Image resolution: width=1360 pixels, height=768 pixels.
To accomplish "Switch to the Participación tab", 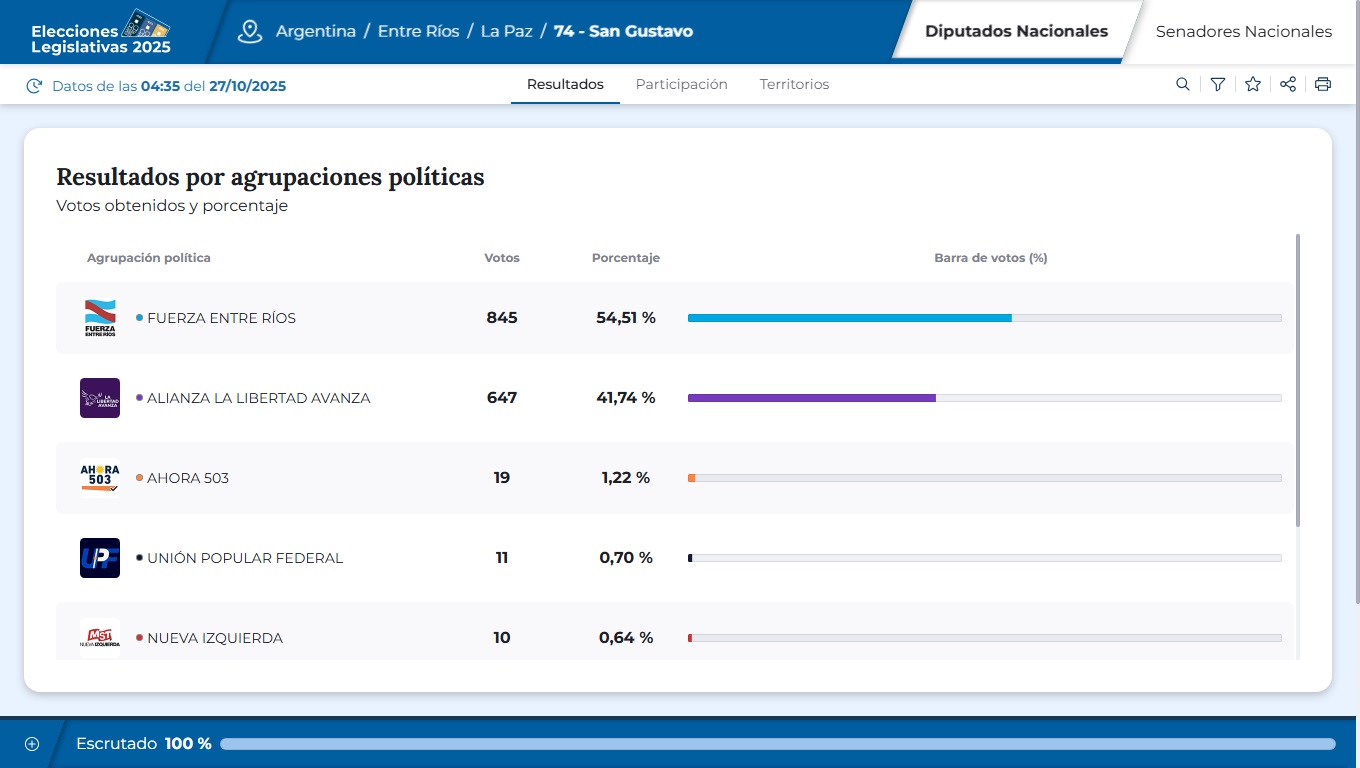I will pos(681,84).
